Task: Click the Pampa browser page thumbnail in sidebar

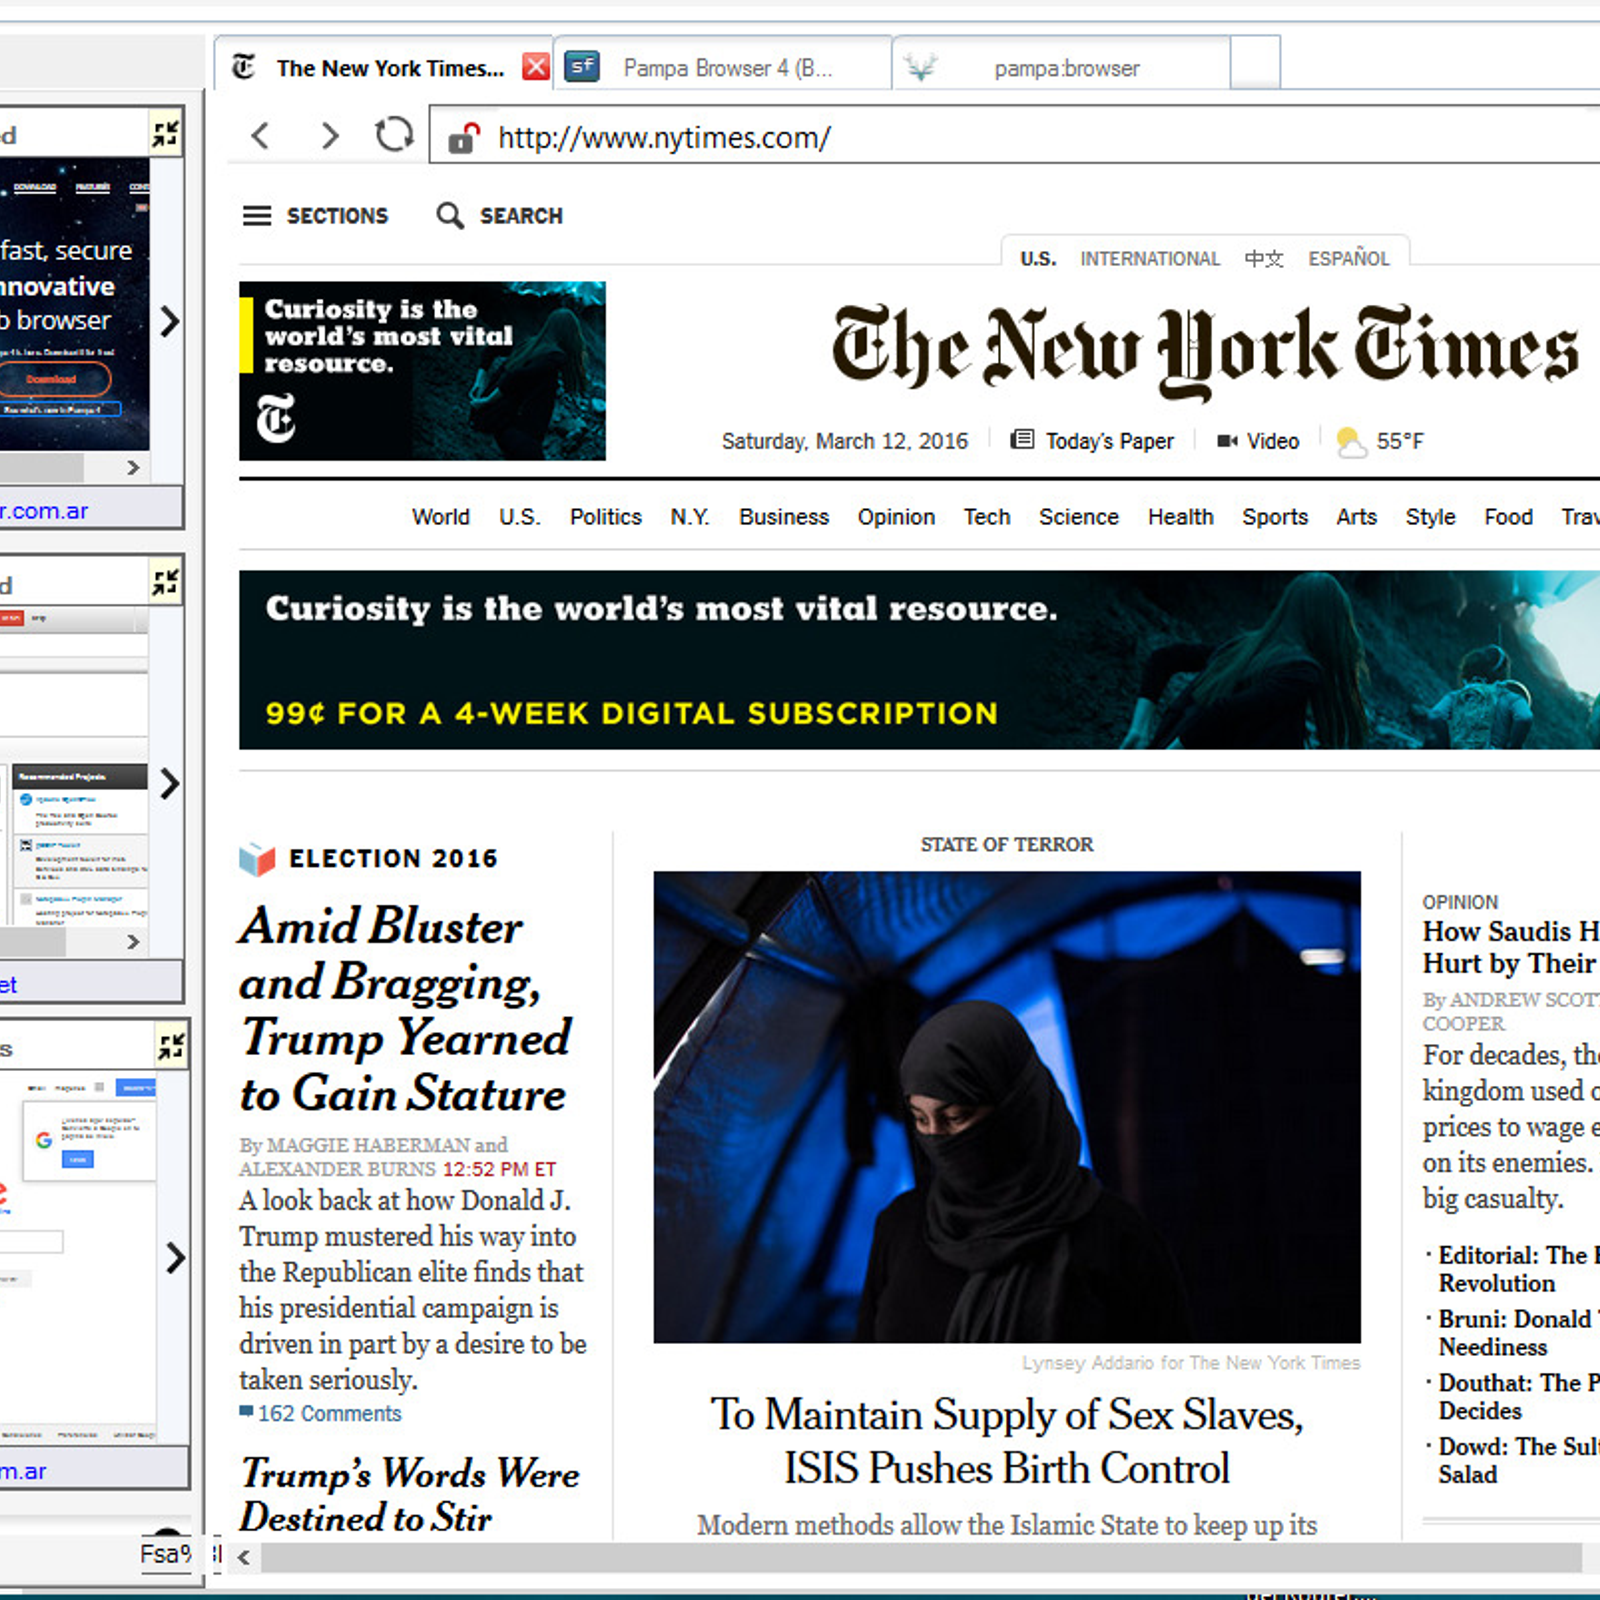Action: [x=75, y=305]
